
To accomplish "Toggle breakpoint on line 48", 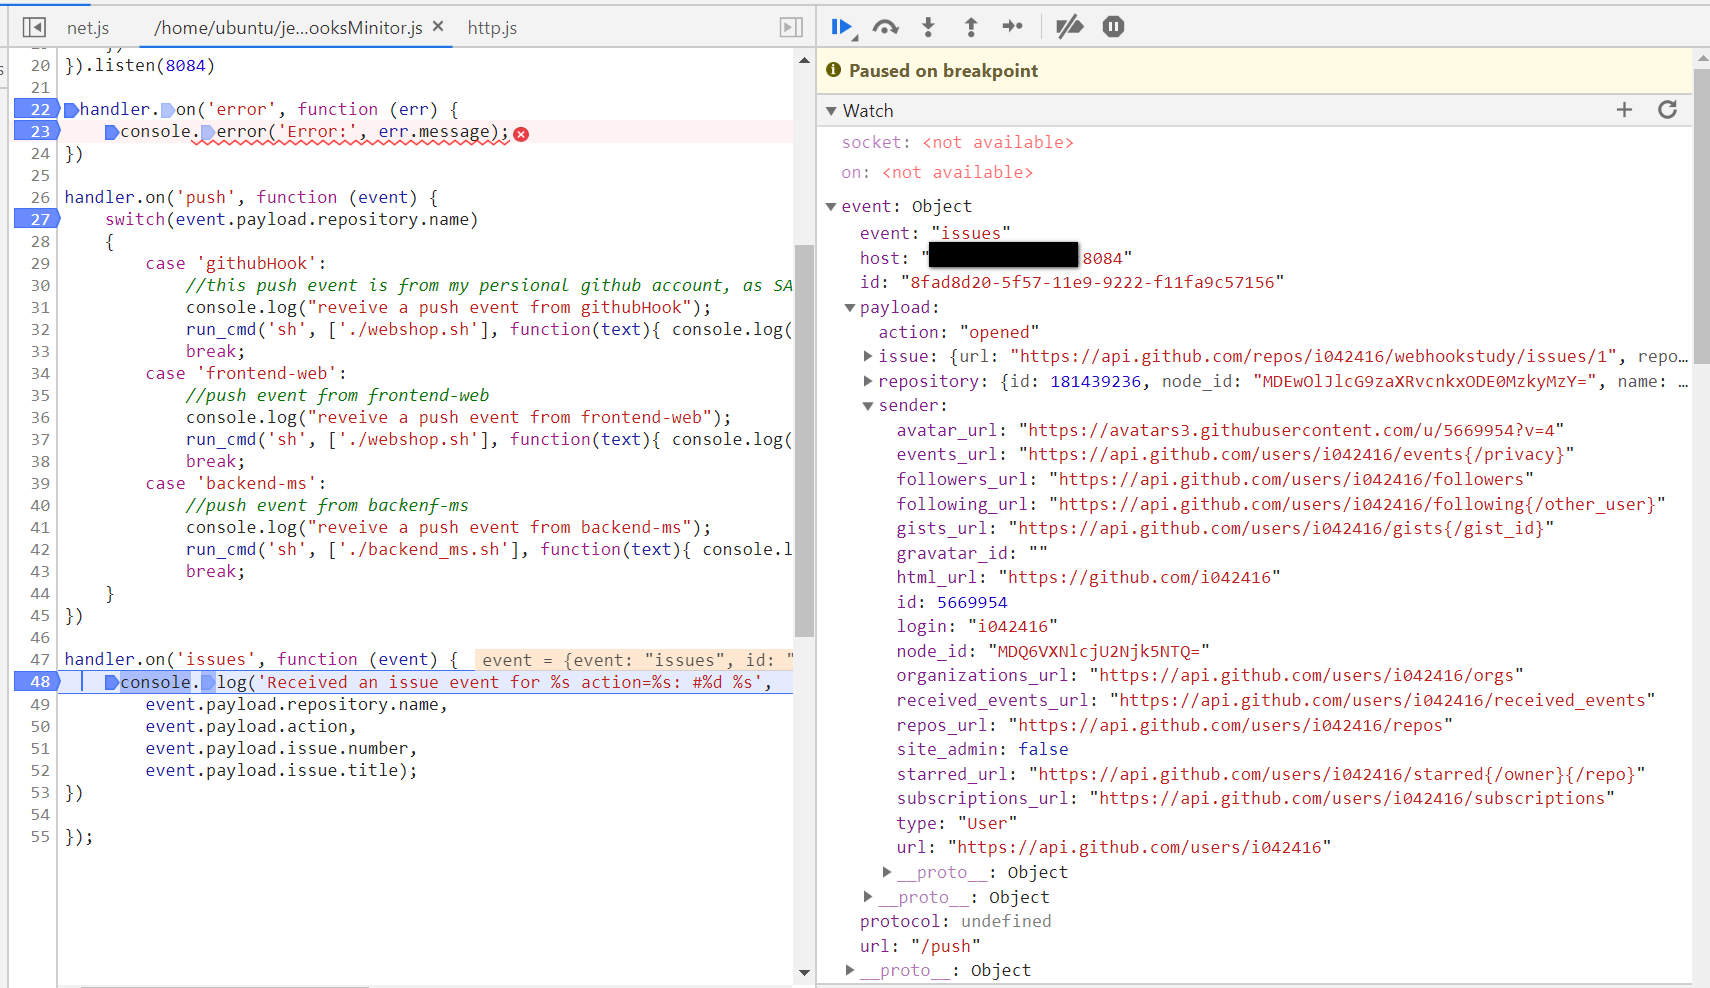I will click(x=36, y=681).
